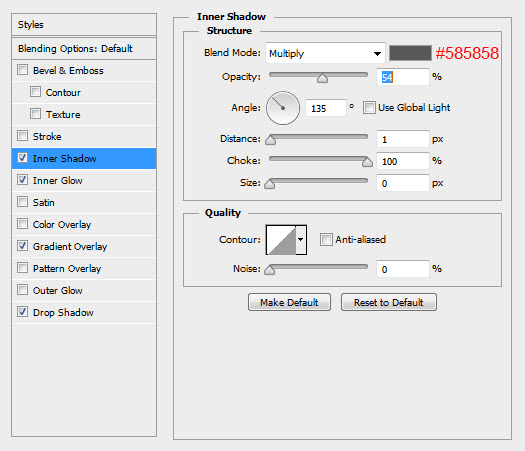The image size is (525, 451).
Task: Select the Drop Shadow row label
Action: coord(63,312)
